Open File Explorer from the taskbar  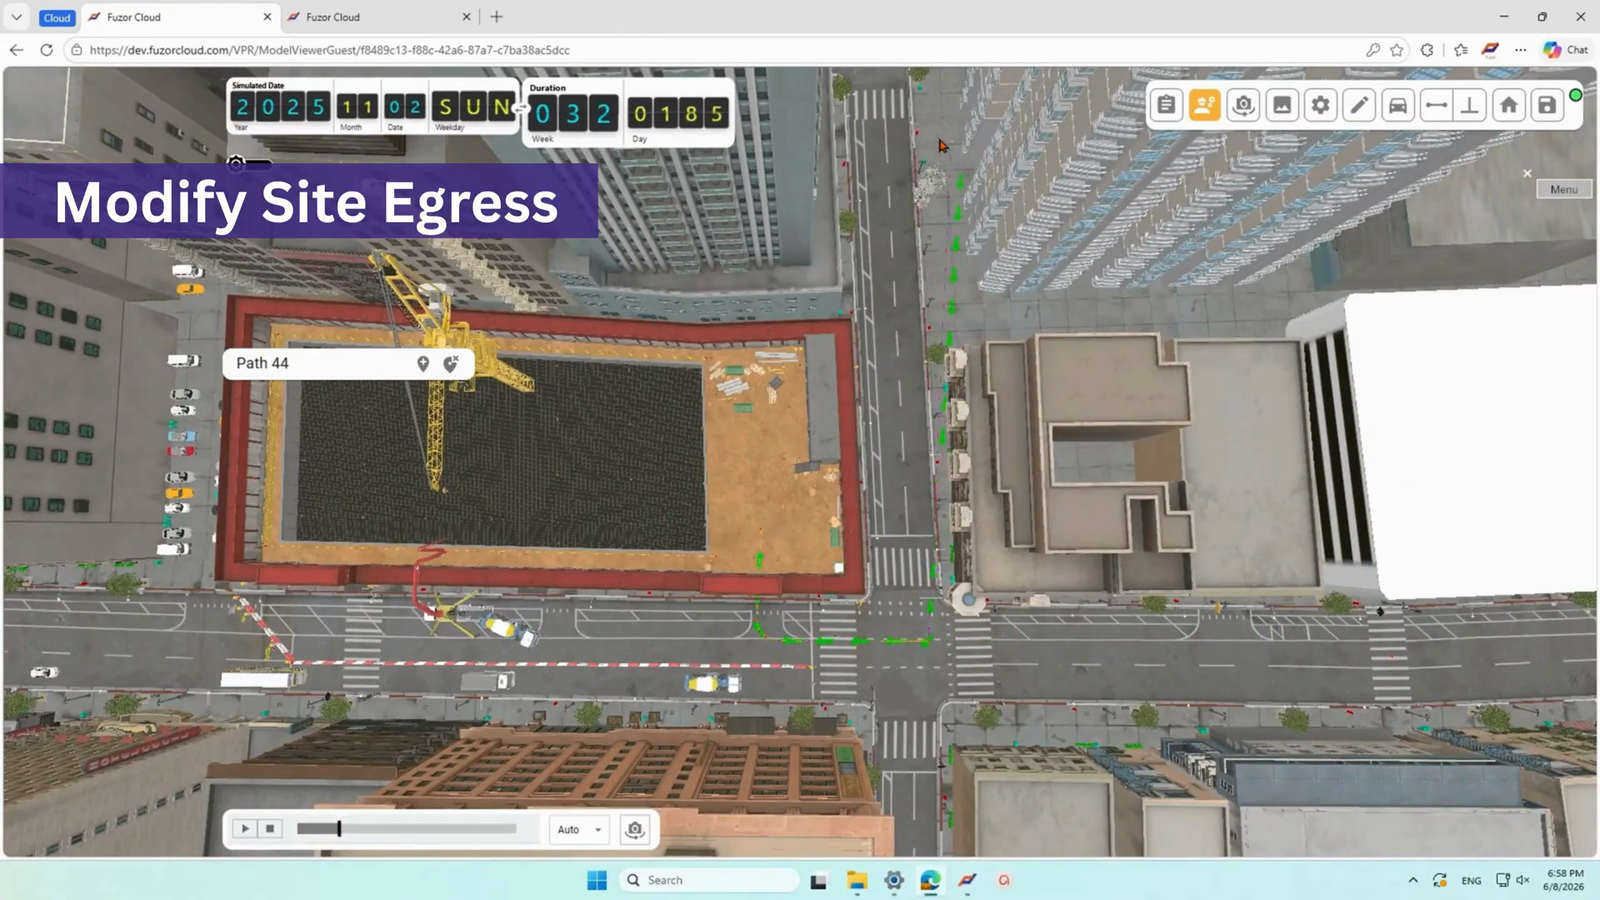point(857,880)
